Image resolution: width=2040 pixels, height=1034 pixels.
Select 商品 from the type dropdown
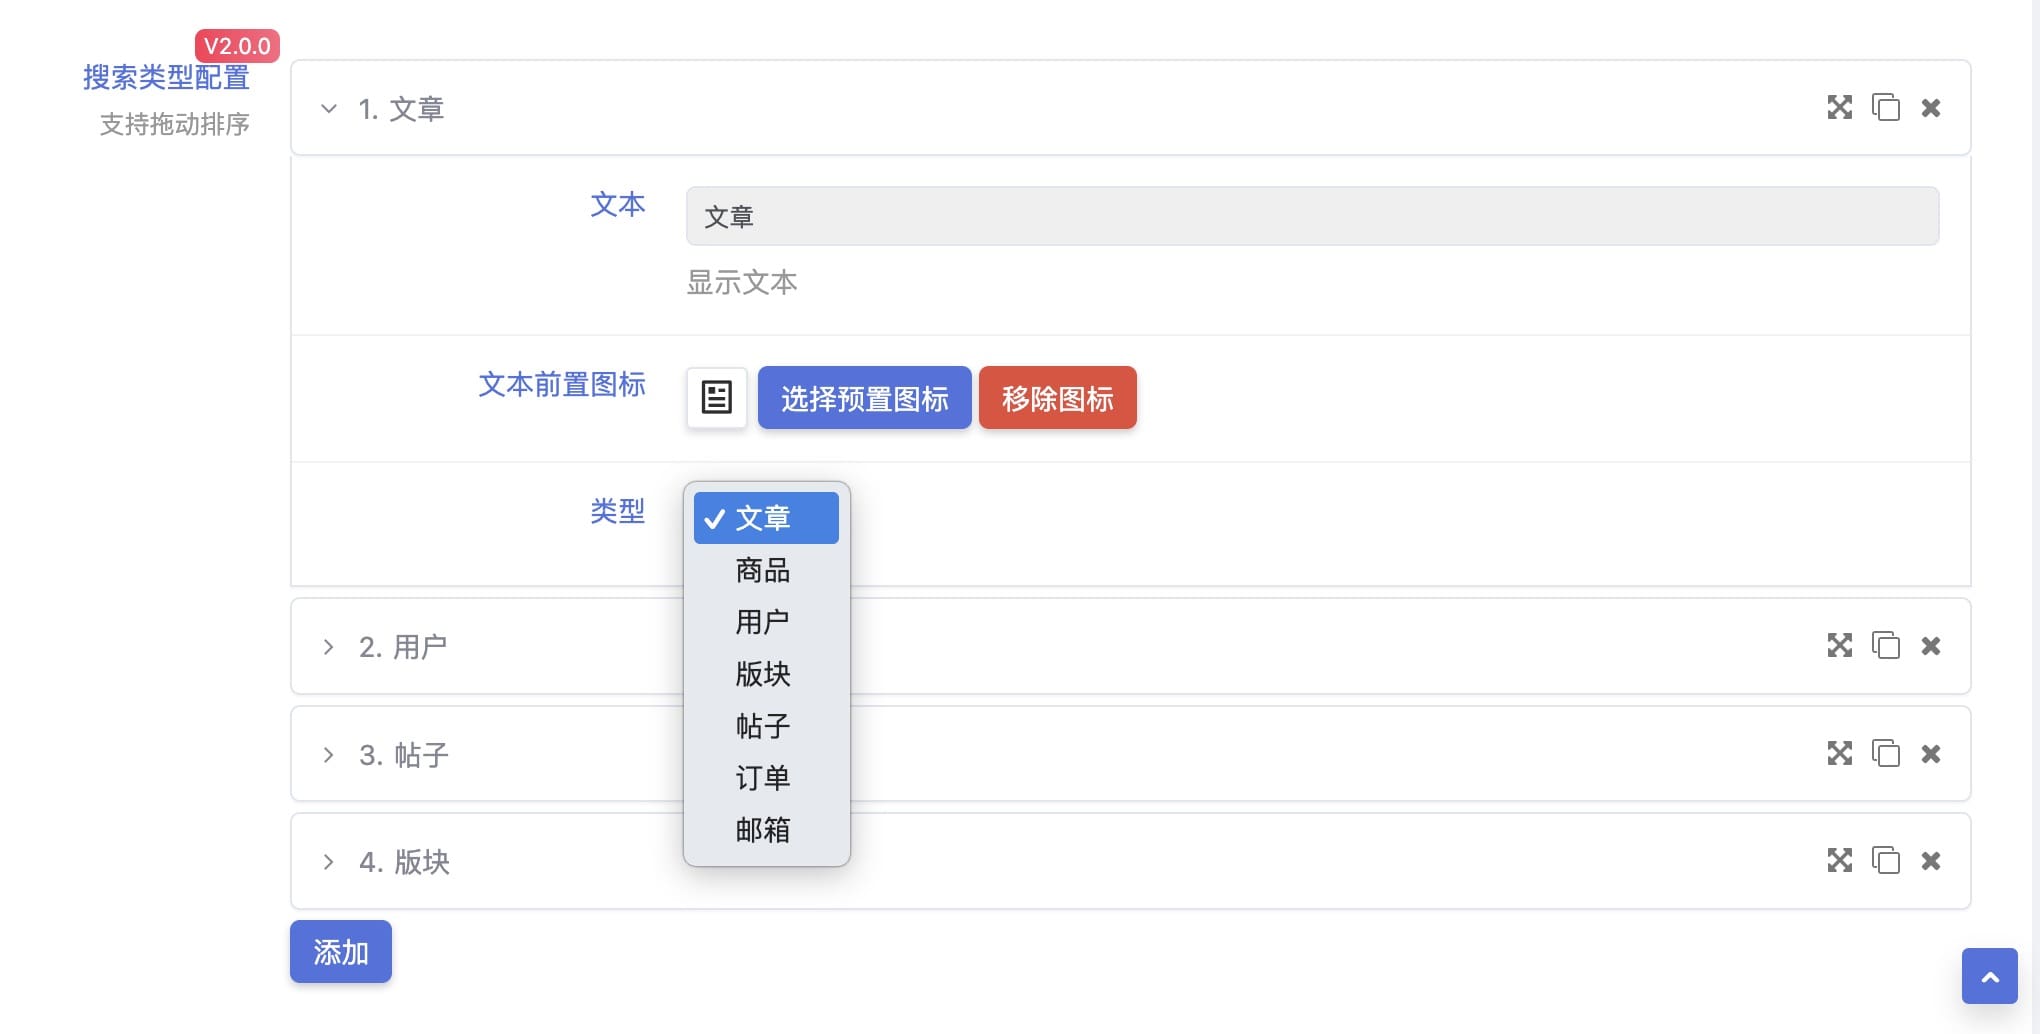click(763, 570)
